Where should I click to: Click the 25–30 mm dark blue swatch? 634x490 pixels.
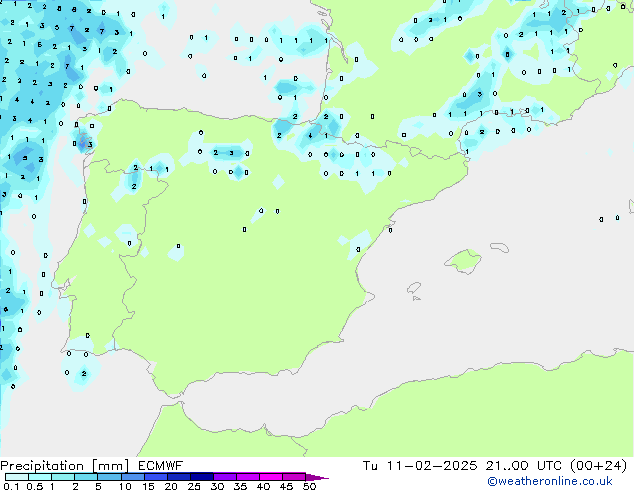pos(201,477)
